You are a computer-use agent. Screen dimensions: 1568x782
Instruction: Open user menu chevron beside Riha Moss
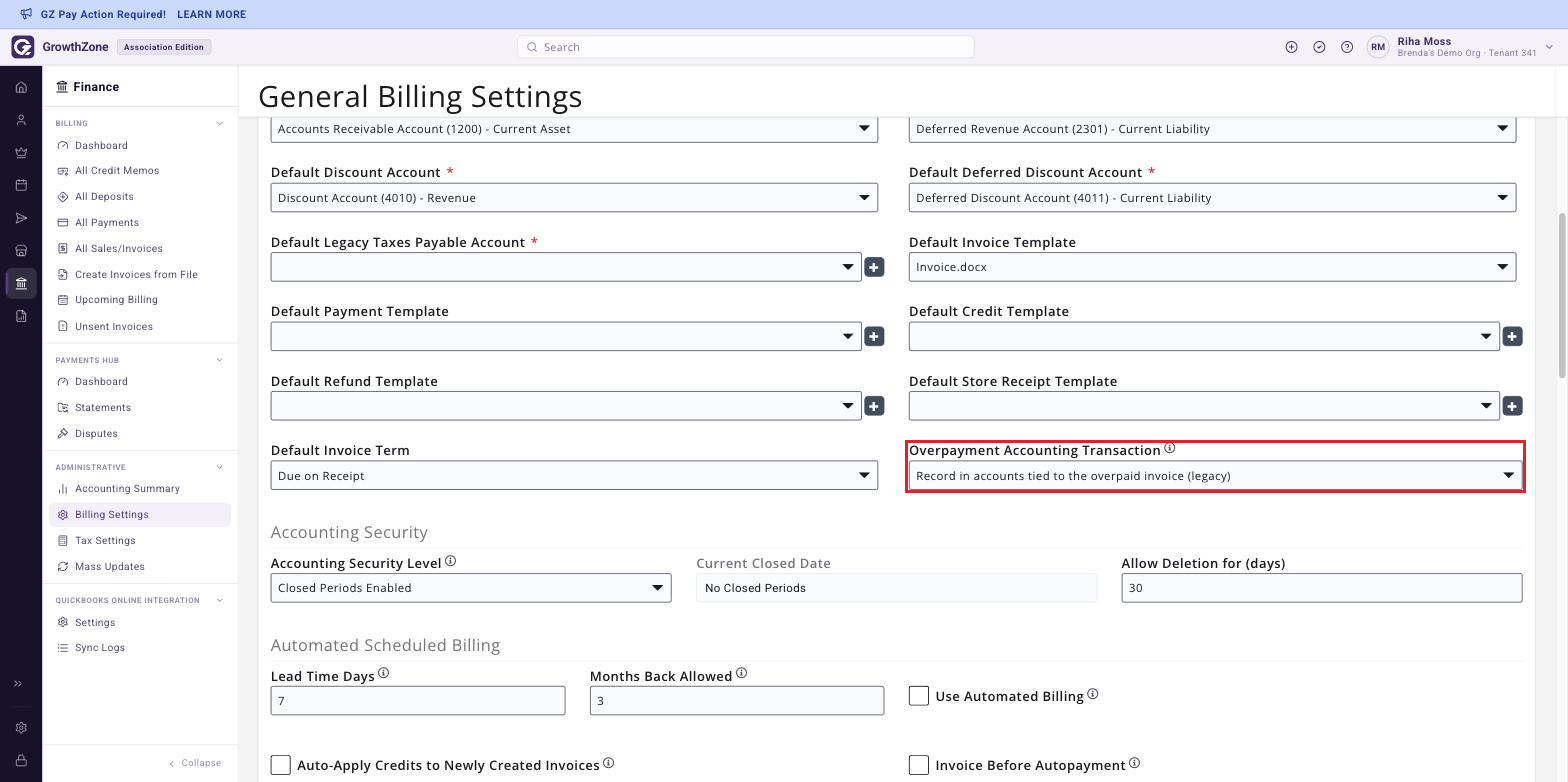tap(1549, 47)
